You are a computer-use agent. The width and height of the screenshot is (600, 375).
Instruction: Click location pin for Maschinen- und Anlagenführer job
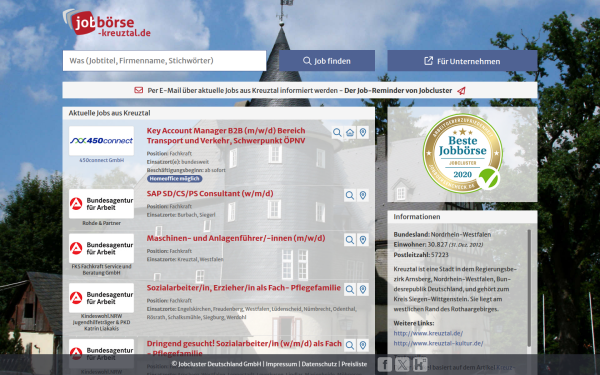(363, 240)
